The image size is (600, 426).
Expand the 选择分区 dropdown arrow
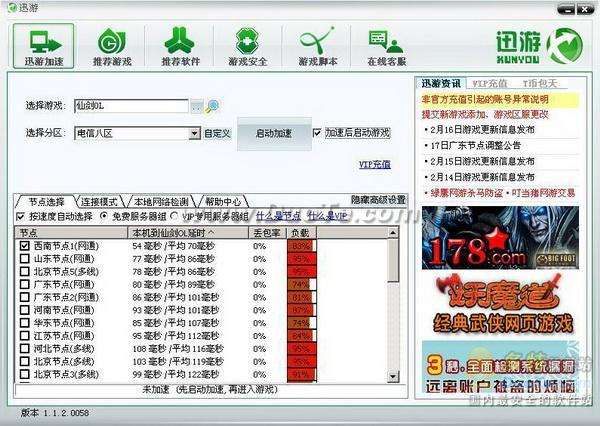[x=194, y=133]
